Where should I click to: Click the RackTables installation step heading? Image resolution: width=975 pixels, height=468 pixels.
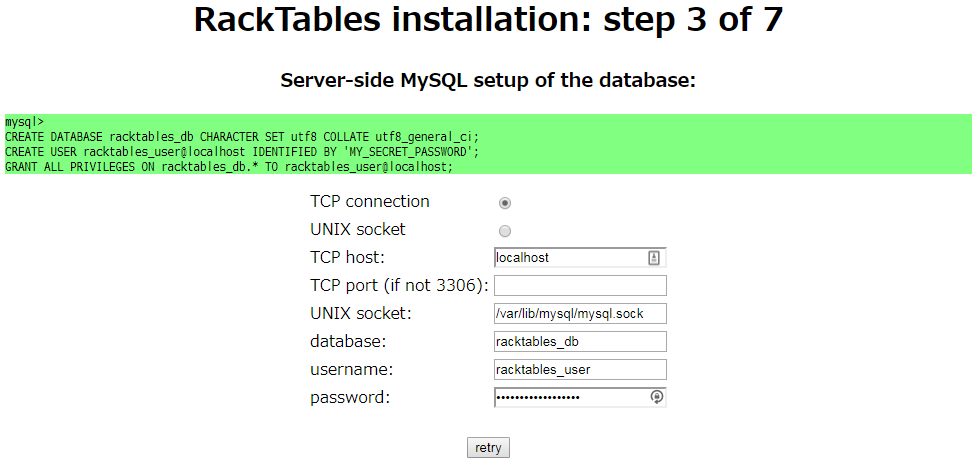click(x=488, y=19)
